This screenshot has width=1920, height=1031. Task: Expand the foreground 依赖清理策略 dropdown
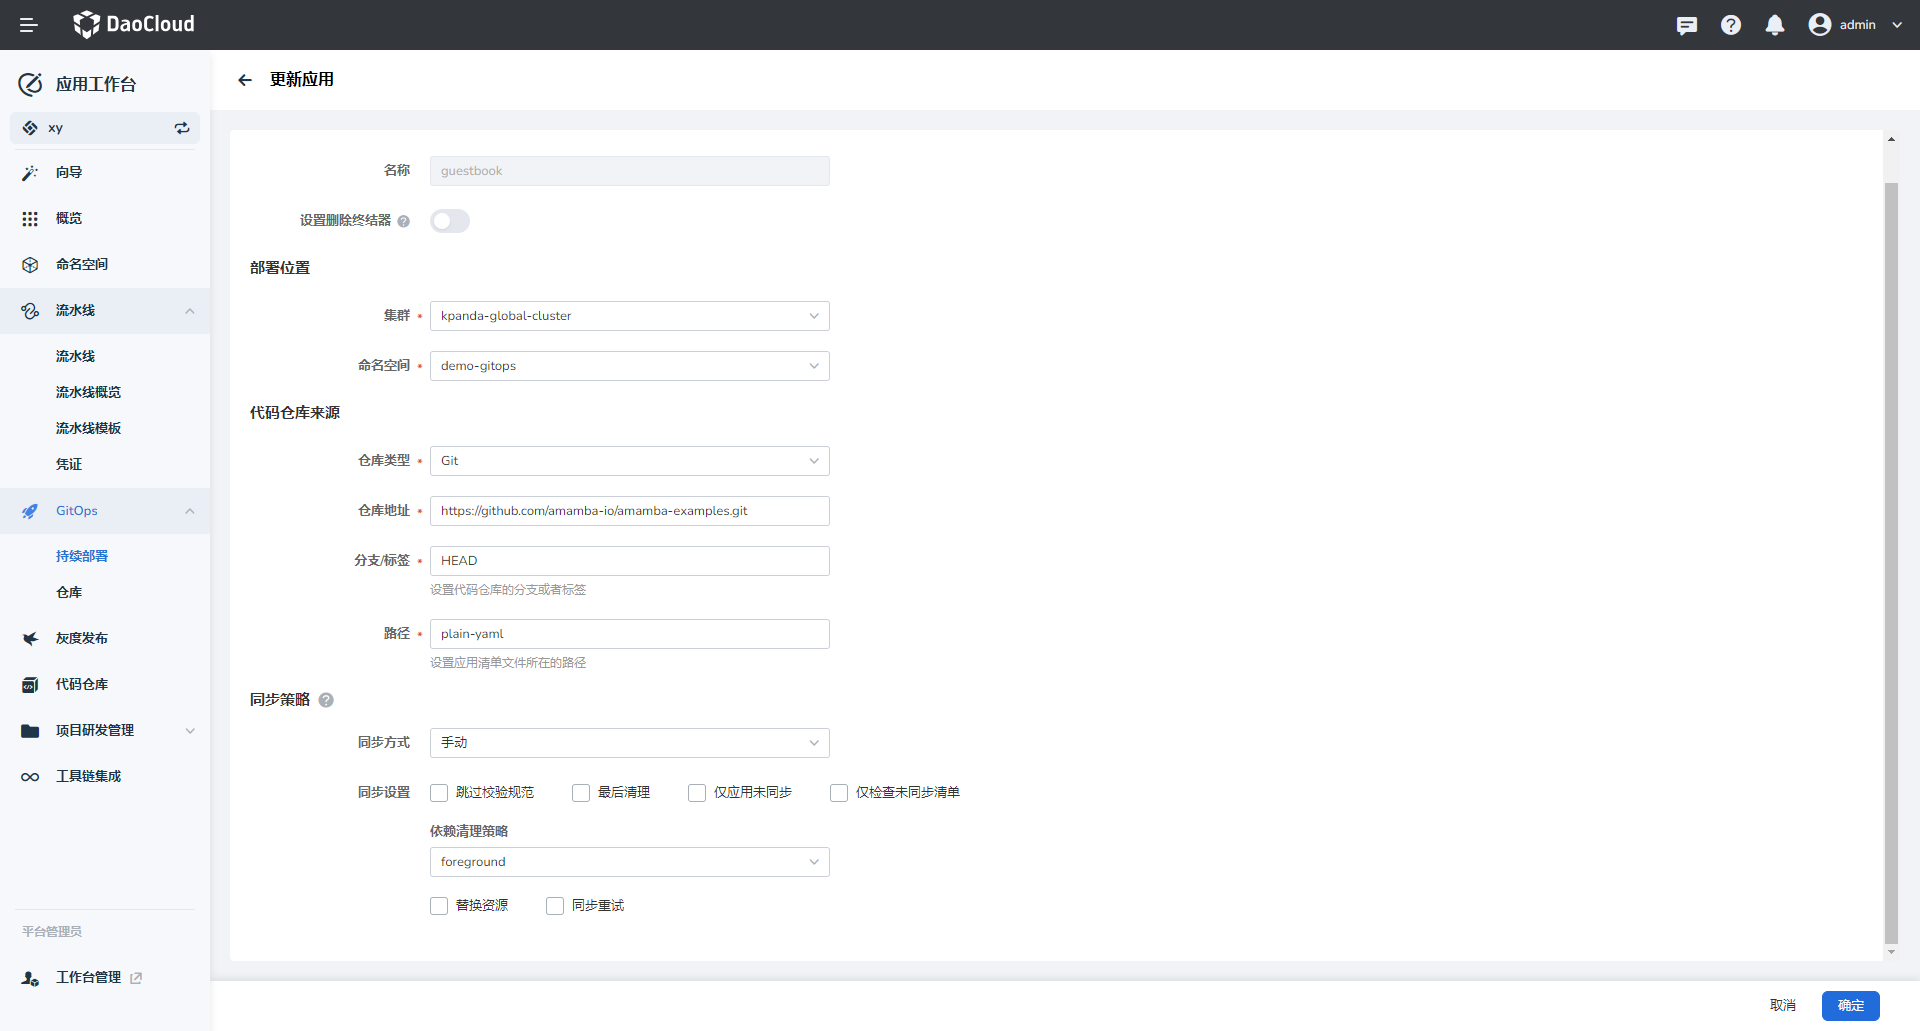[x=629, y=862]
